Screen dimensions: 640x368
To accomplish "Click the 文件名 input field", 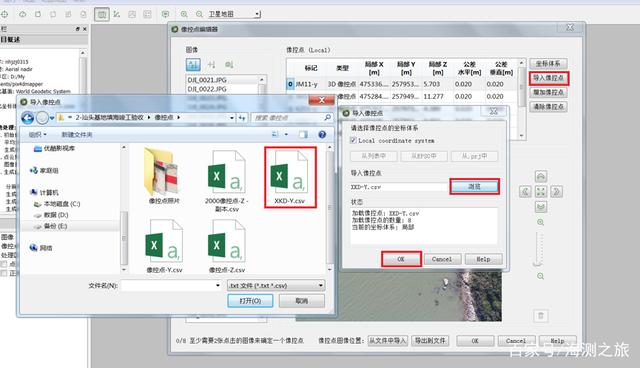I will point(171,286).
